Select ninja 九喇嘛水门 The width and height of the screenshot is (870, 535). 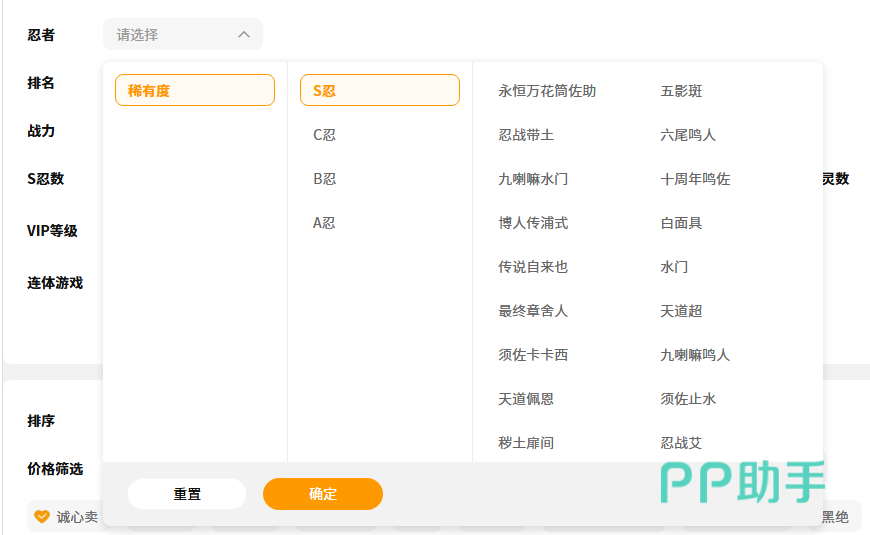point(533,179)
